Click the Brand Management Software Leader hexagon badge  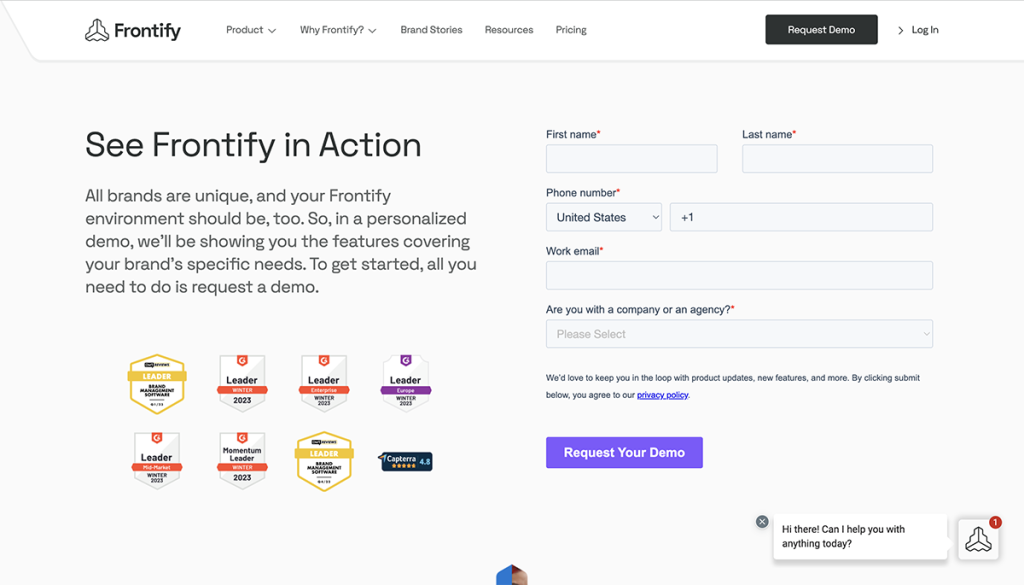(157, 384)
